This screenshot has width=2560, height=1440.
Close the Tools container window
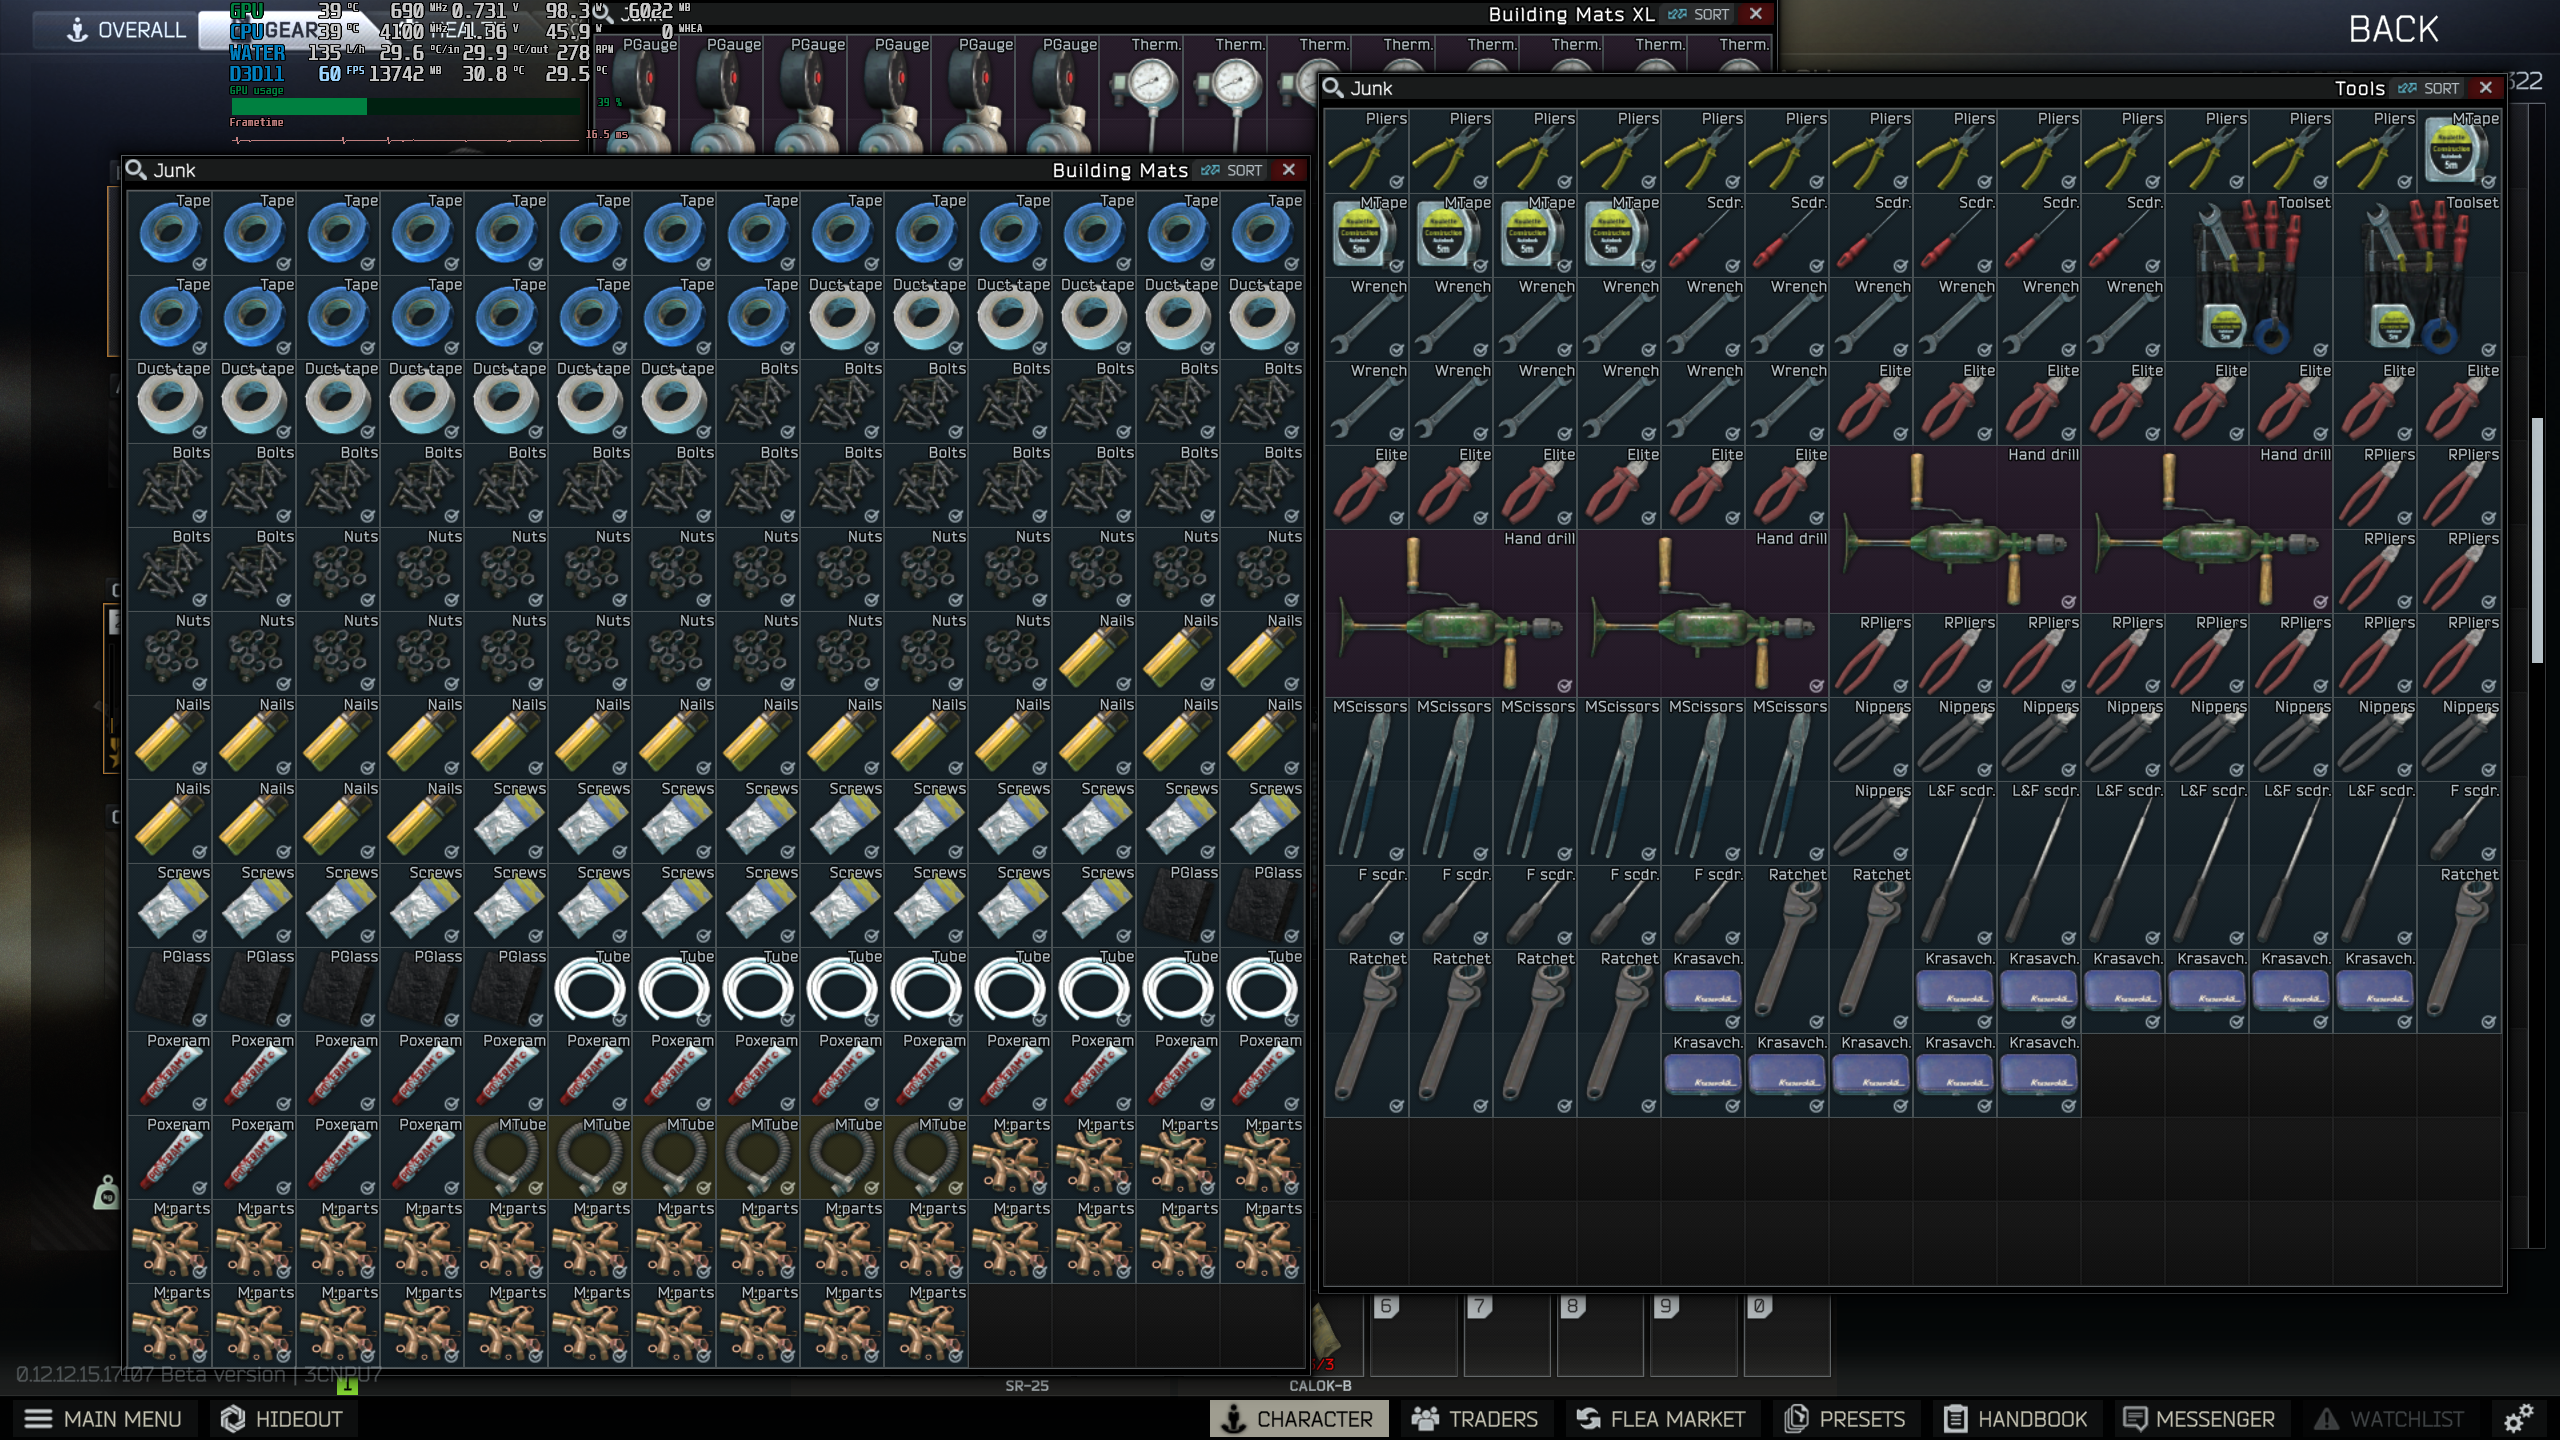(2486, 88)
